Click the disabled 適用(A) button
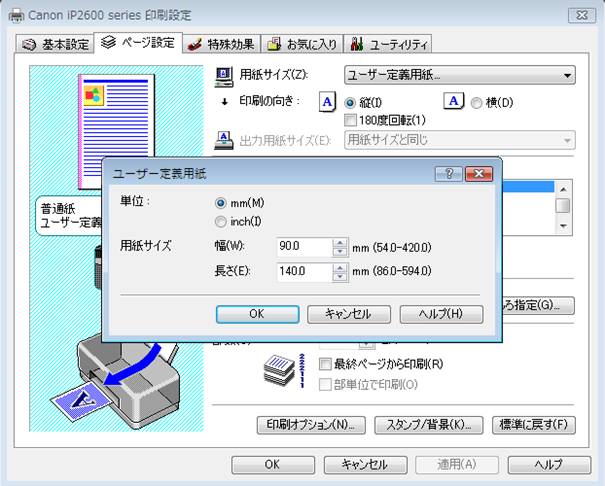 [x=457, y=465]
